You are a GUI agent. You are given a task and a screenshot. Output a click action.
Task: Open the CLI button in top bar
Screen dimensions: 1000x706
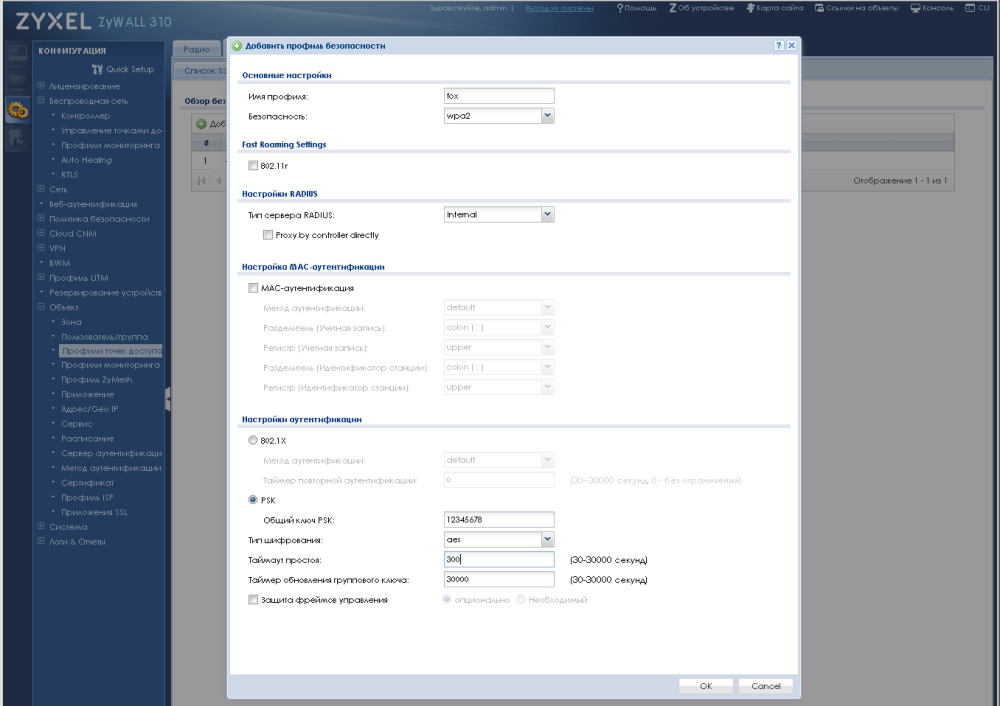(977, 8)
